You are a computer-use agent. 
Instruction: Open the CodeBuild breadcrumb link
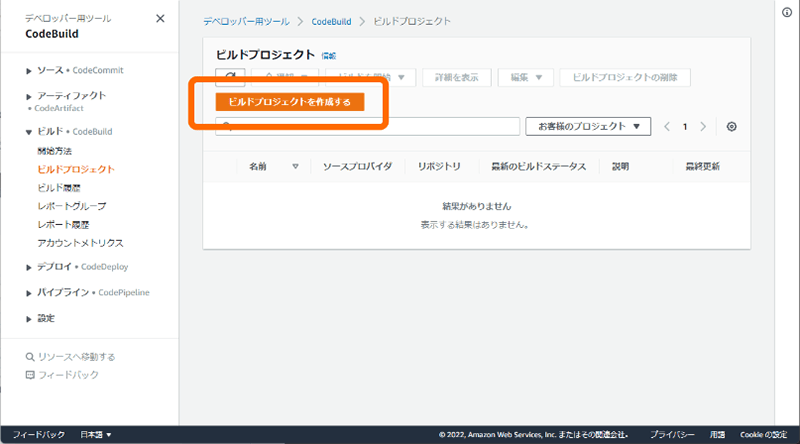(x=332, y=21)
